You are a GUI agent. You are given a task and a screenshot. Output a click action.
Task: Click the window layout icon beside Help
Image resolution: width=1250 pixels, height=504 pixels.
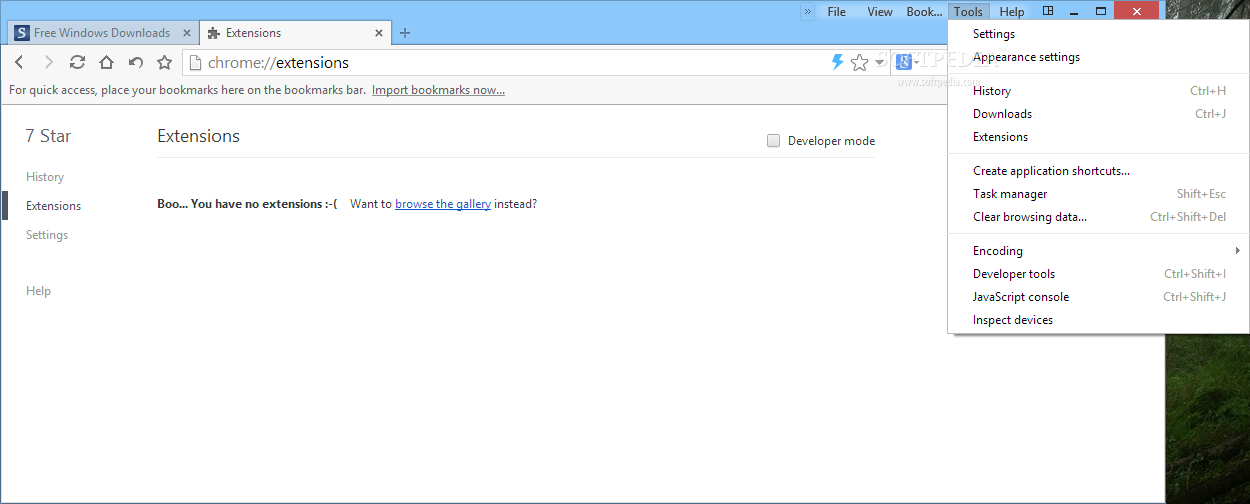[x=1048, y=11]
